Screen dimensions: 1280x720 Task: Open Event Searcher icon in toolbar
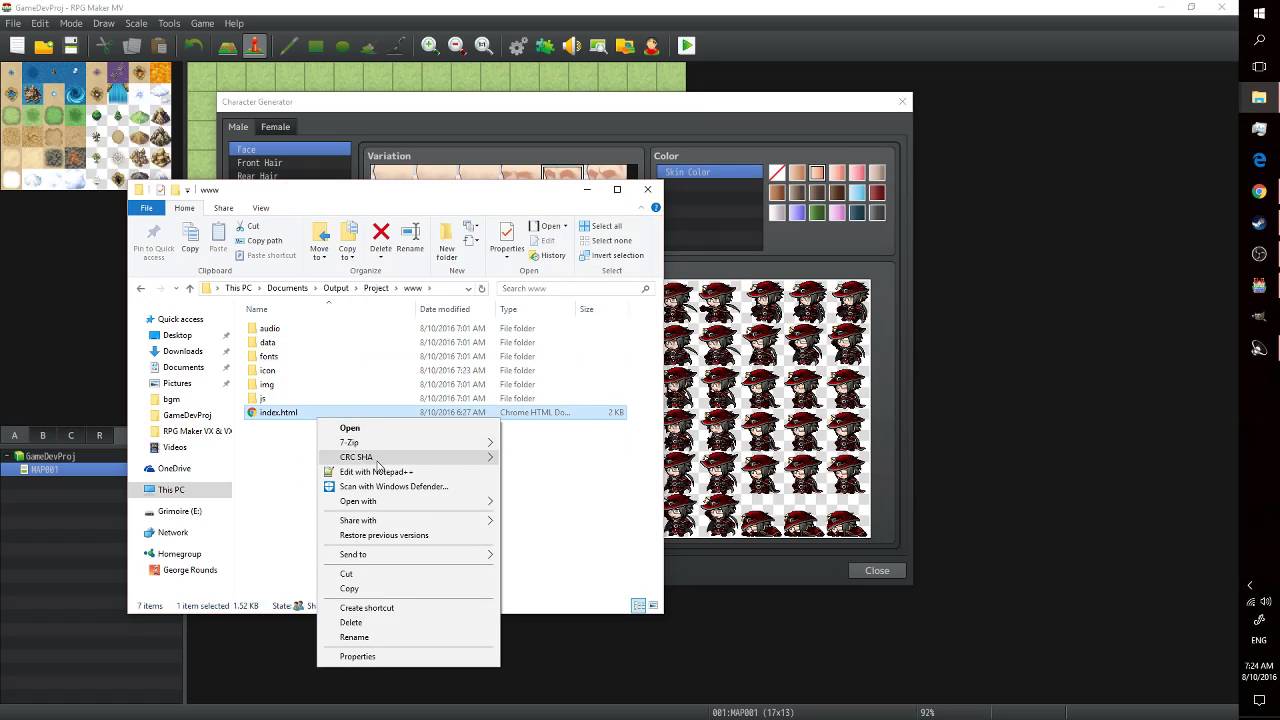(x=598, y=46)
